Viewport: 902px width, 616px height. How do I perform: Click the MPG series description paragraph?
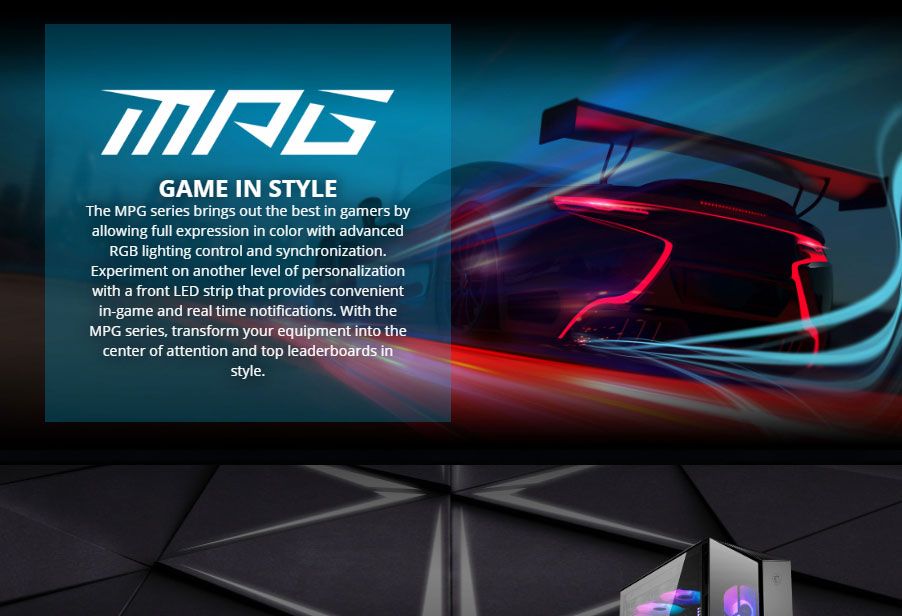[248, 290]
